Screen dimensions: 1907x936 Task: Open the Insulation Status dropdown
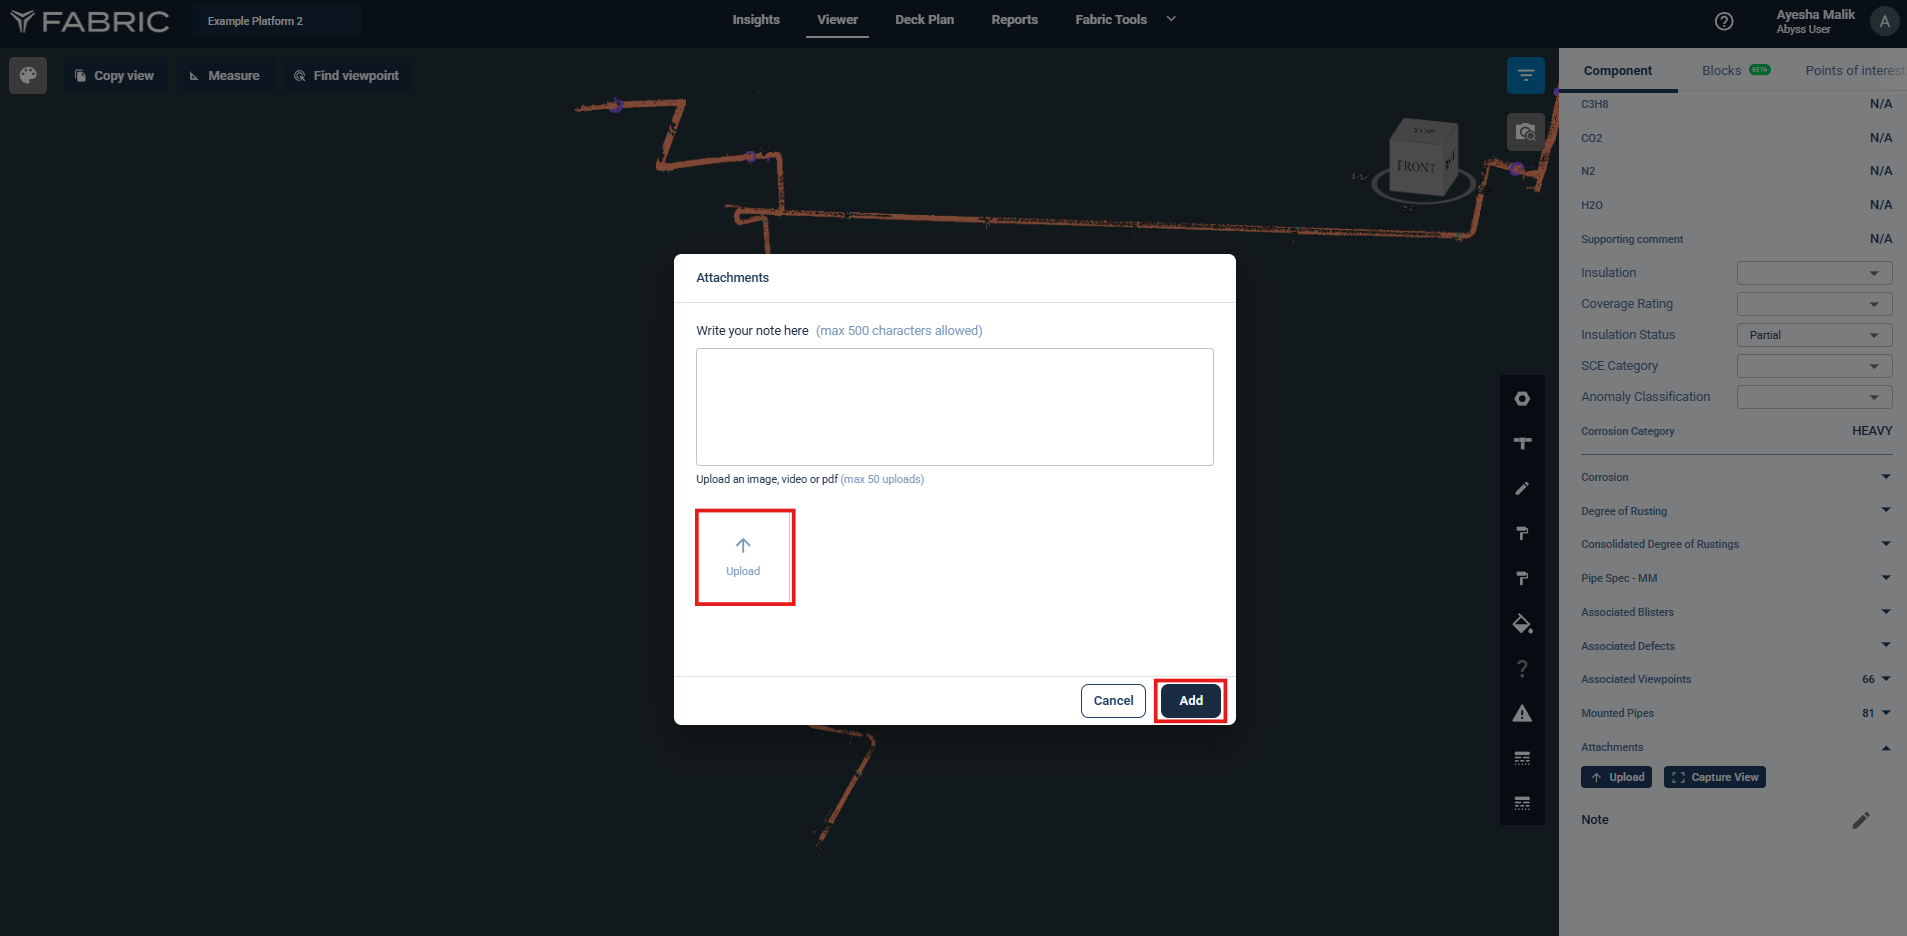(1814, 335)
